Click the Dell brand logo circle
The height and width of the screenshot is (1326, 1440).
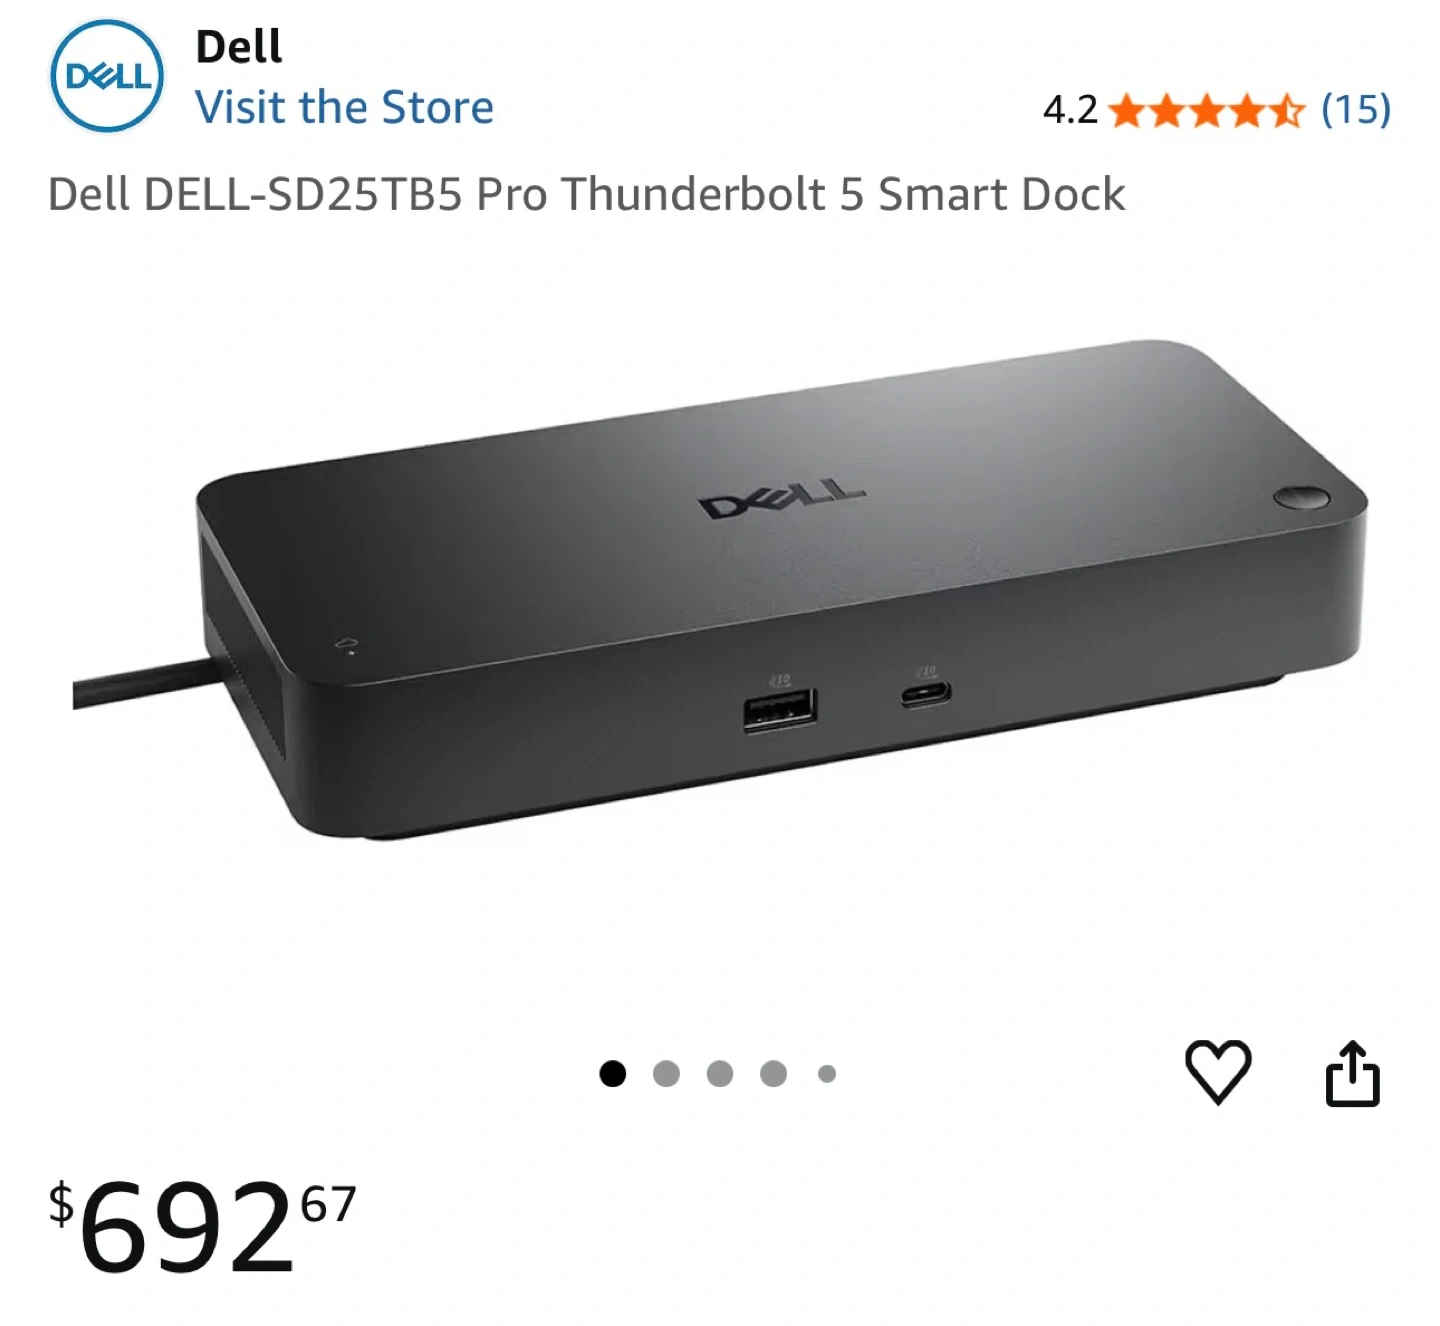[x=107, y=76]
